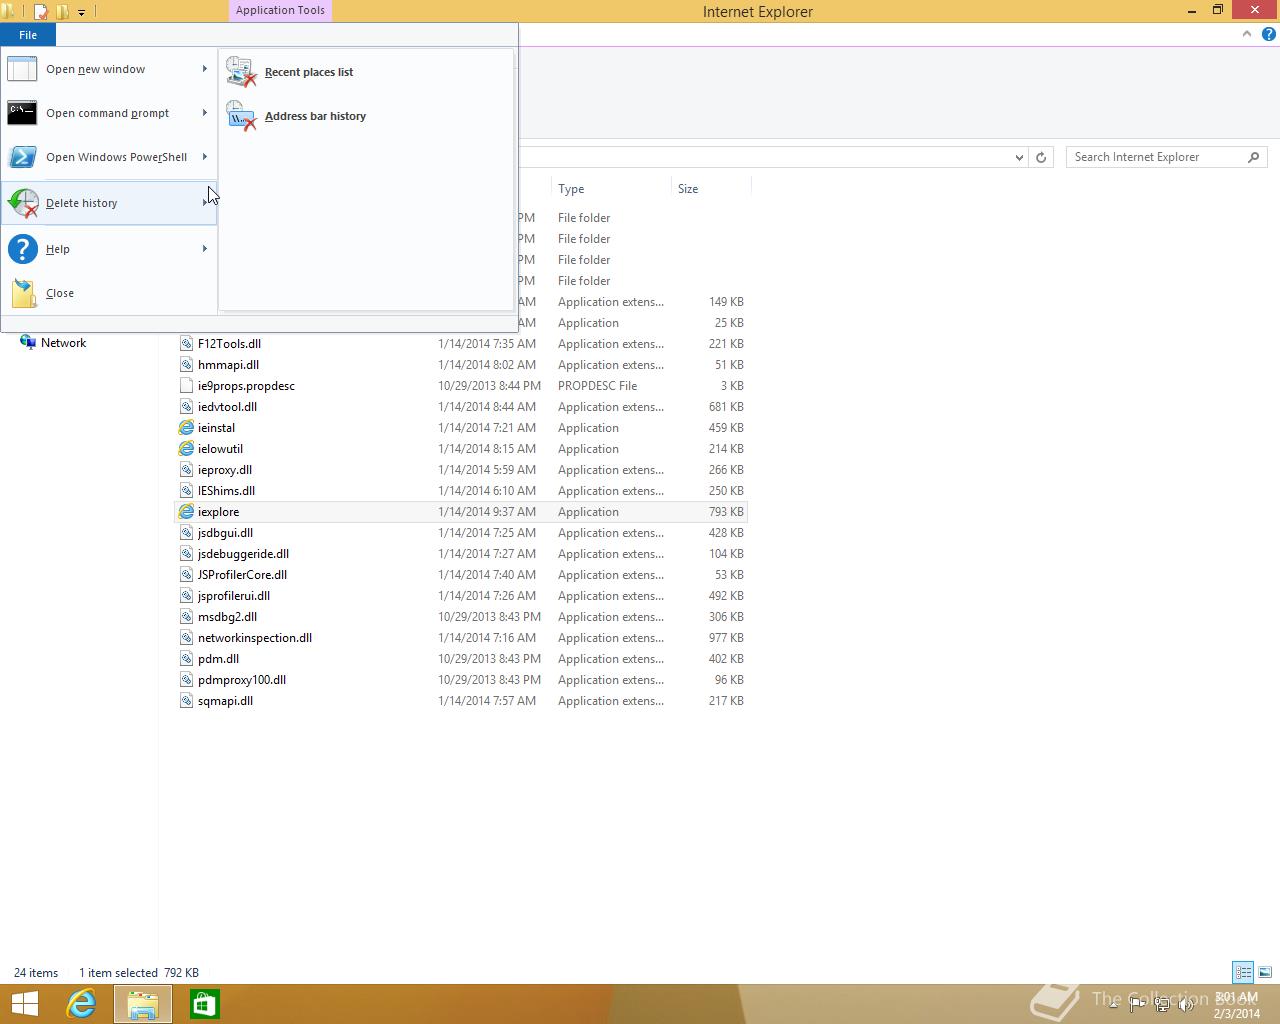1280x1024 pixels.
Task: Click the ielowutil application icon
Action: coord(186,449)
